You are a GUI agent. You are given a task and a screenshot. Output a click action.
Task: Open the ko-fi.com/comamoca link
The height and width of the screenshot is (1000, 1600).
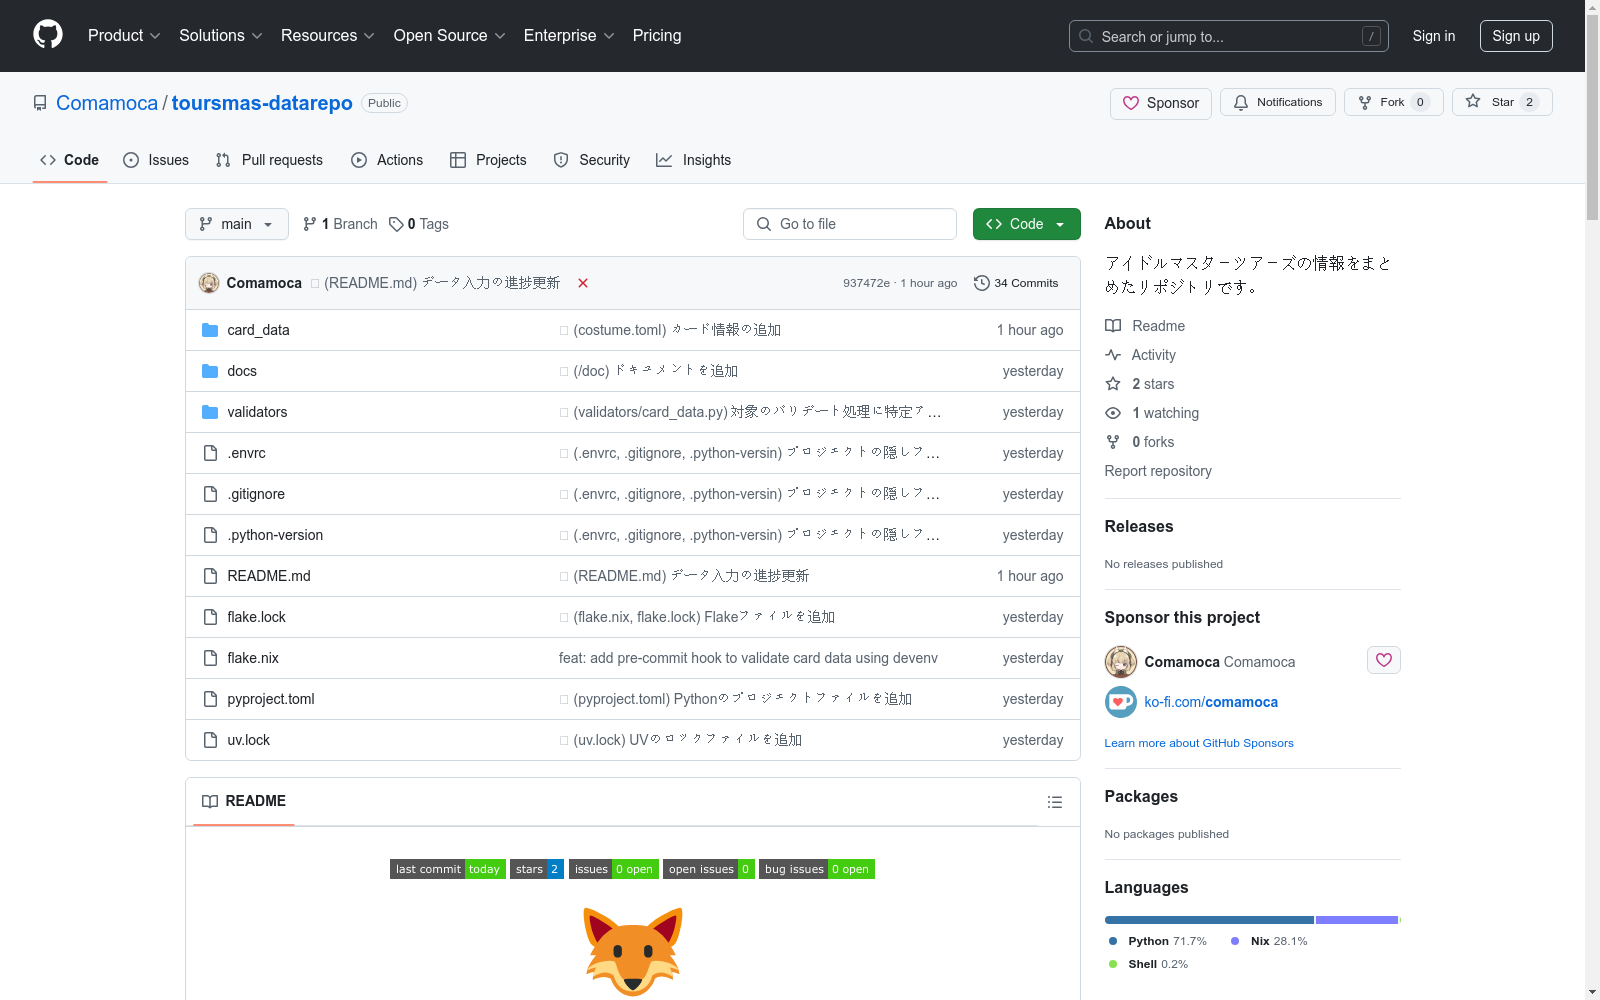pos(1211,702)
